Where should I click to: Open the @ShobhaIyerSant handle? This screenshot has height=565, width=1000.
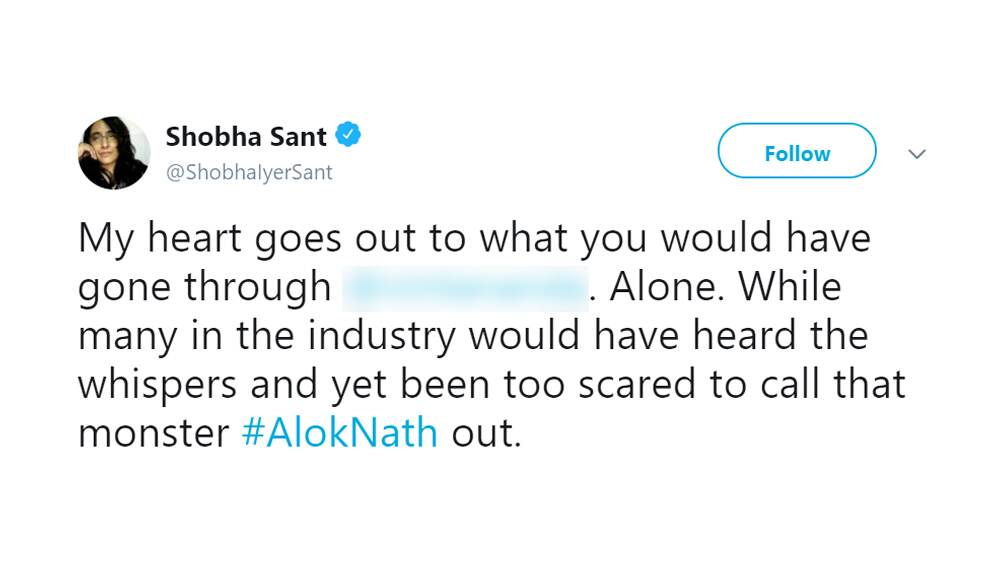pos(249,172)
